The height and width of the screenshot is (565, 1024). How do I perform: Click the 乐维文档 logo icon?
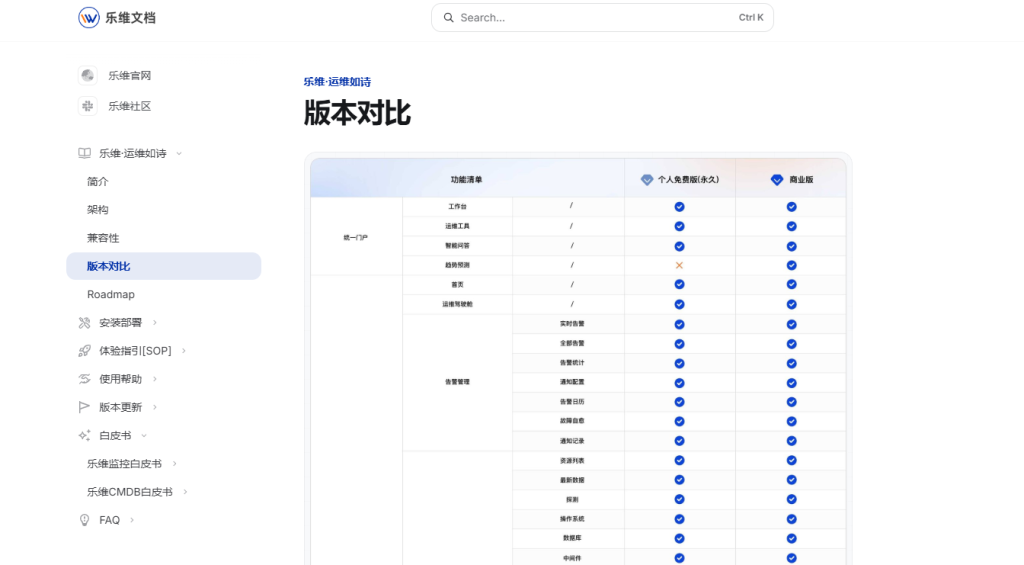tap(89, 18)
